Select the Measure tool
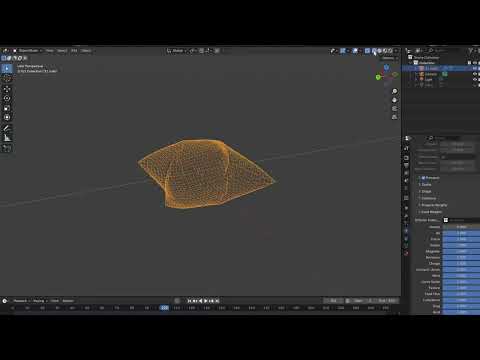 7,138
